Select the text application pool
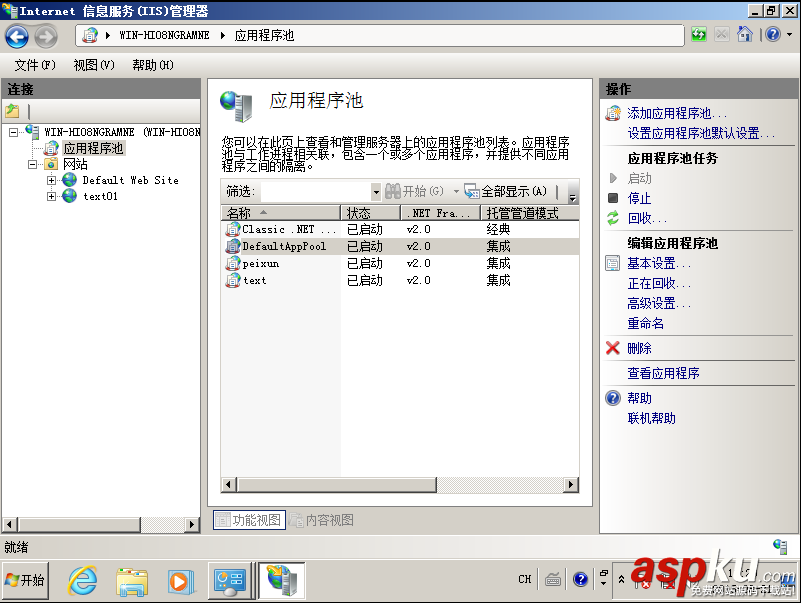801x603 pixels. pyautogui.click(x=400, y=280)
